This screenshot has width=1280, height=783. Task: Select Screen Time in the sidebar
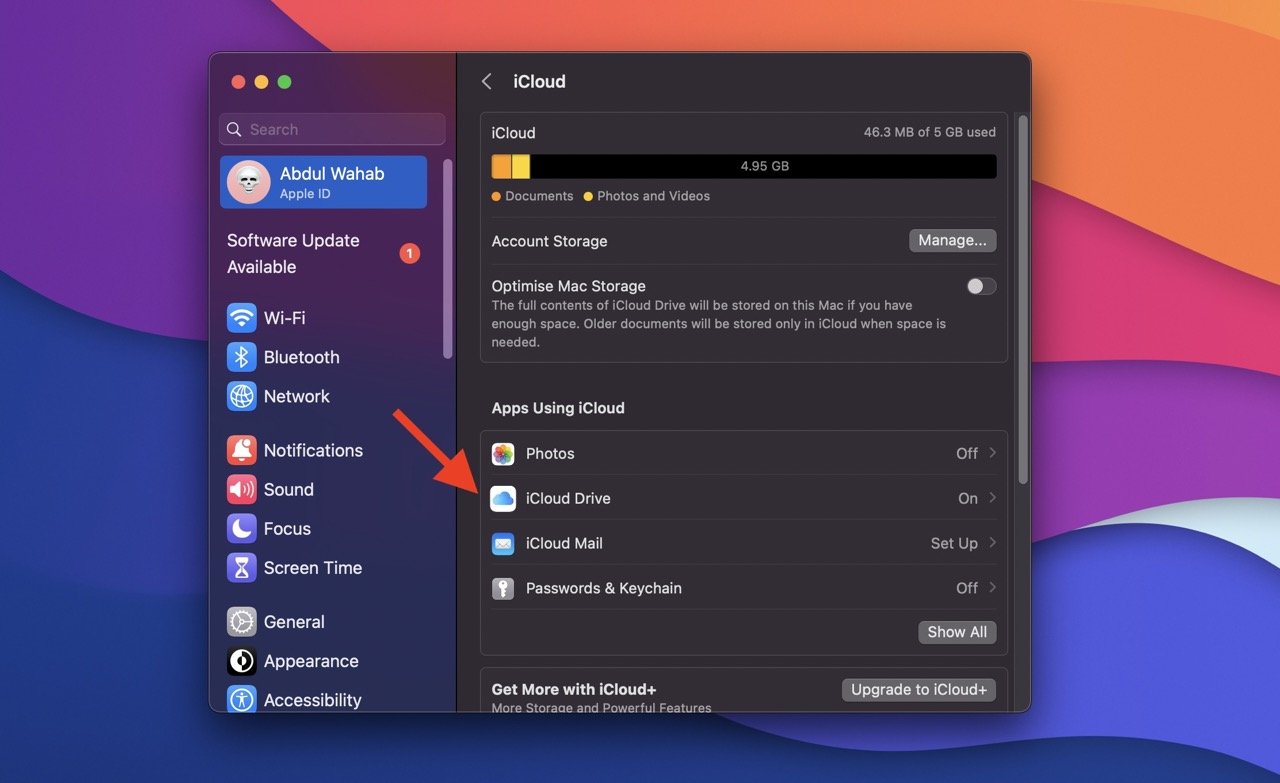[x=323, y=568]
